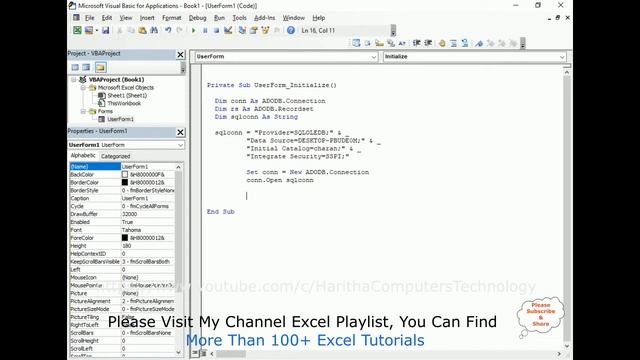Click the BackColor color swatch
The height and width of the screenshot is (360, 640).
point(125,174)
